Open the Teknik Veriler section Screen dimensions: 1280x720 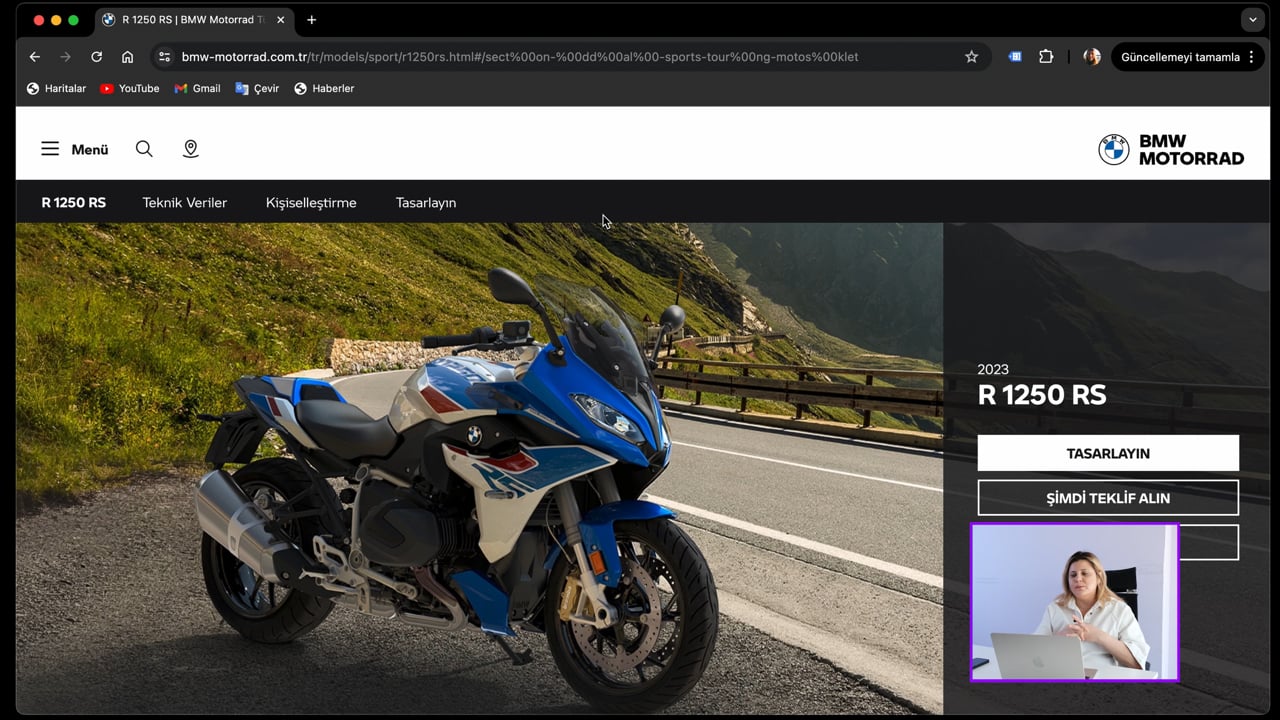tap(184, 202)
